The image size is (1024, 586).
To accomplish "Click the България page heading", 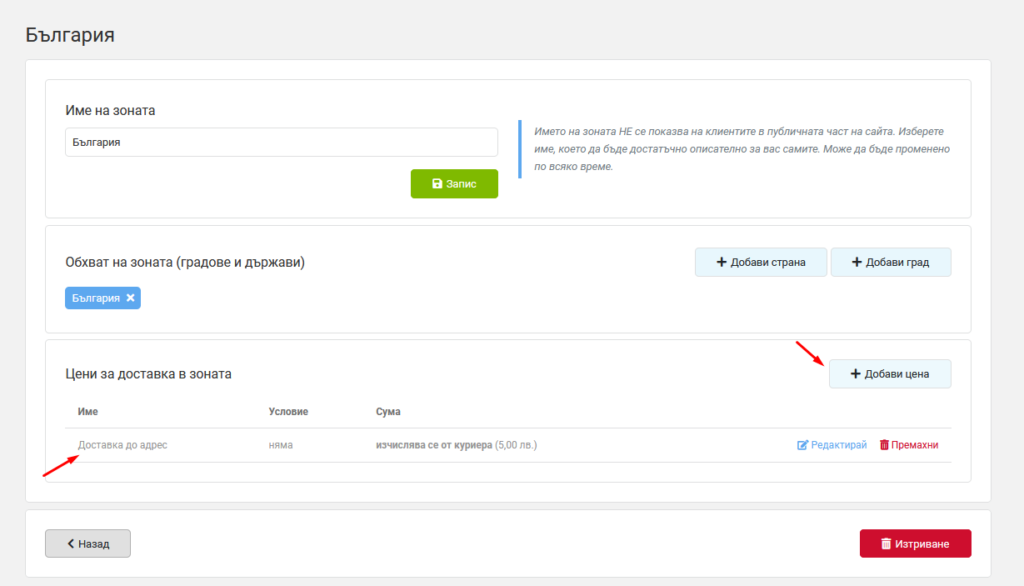I will point(70,35).
